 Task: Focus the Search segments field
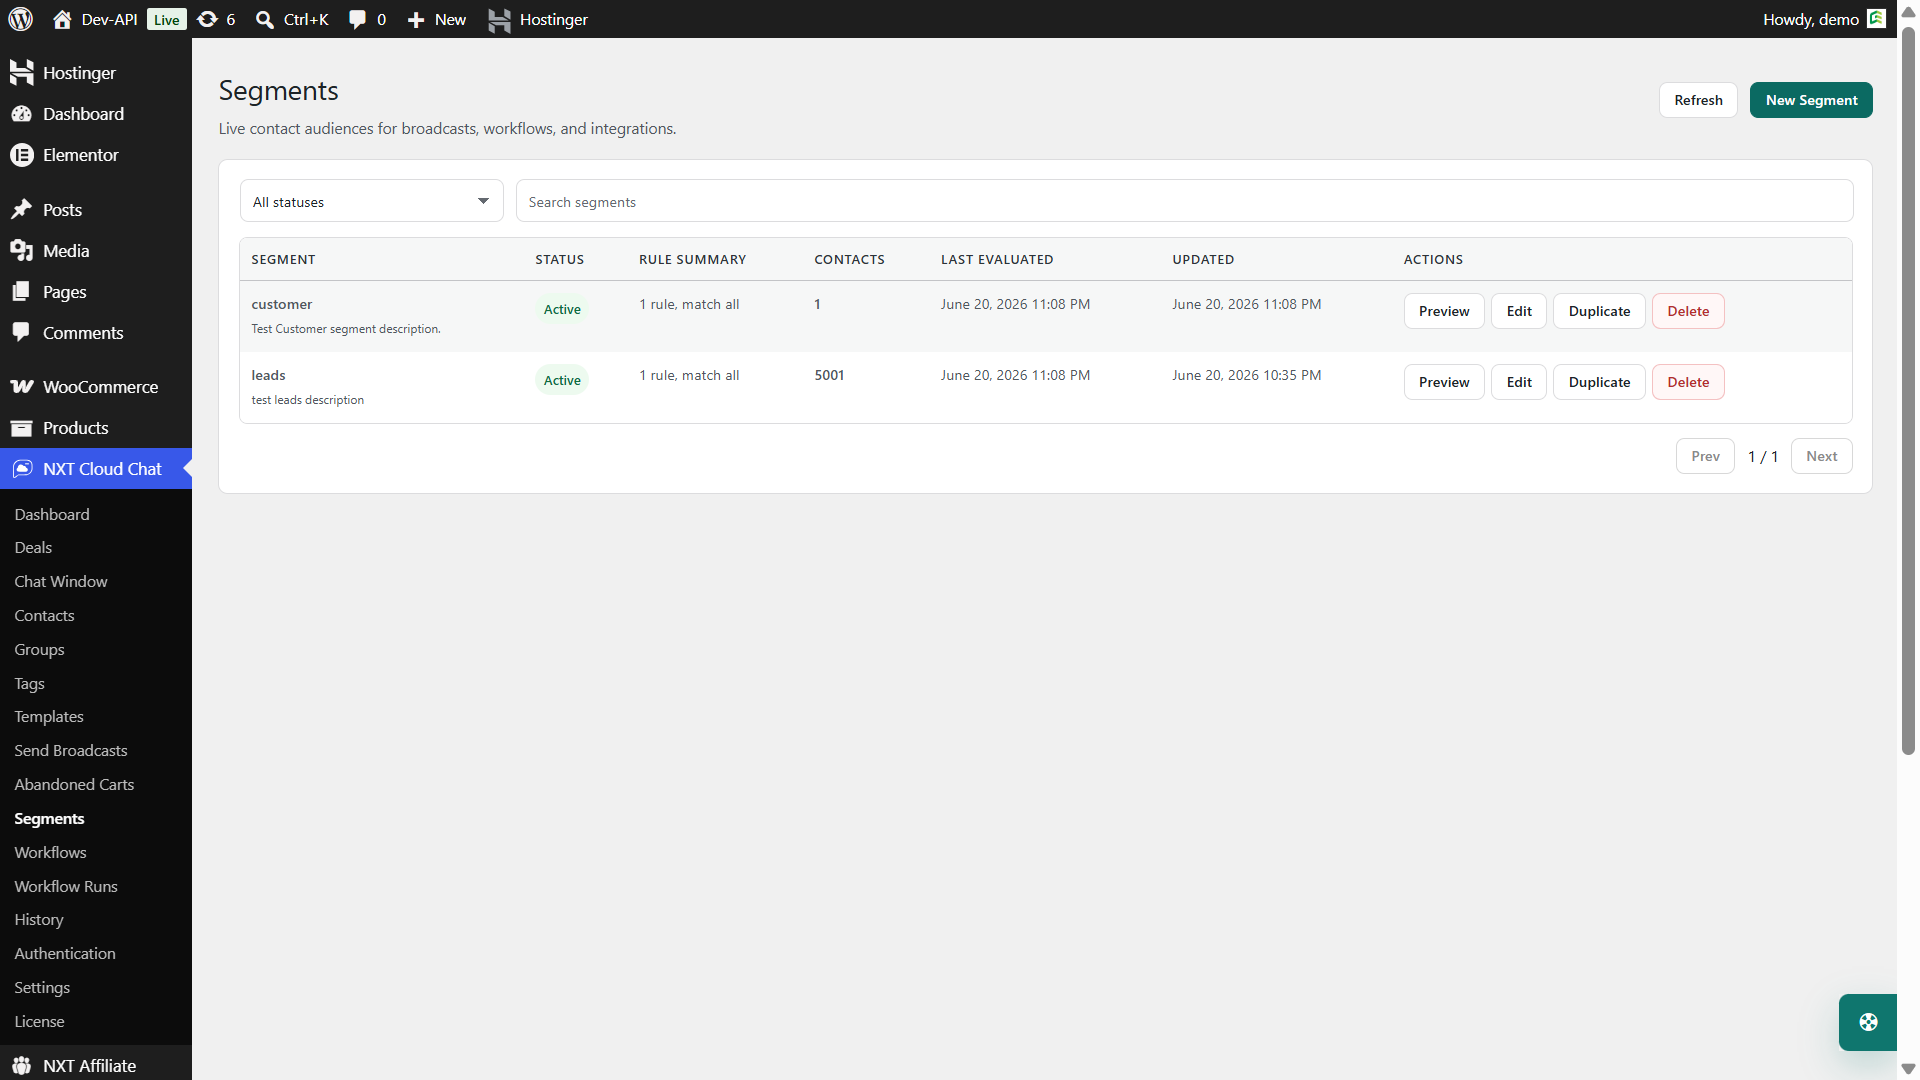tap(1184, 201)
